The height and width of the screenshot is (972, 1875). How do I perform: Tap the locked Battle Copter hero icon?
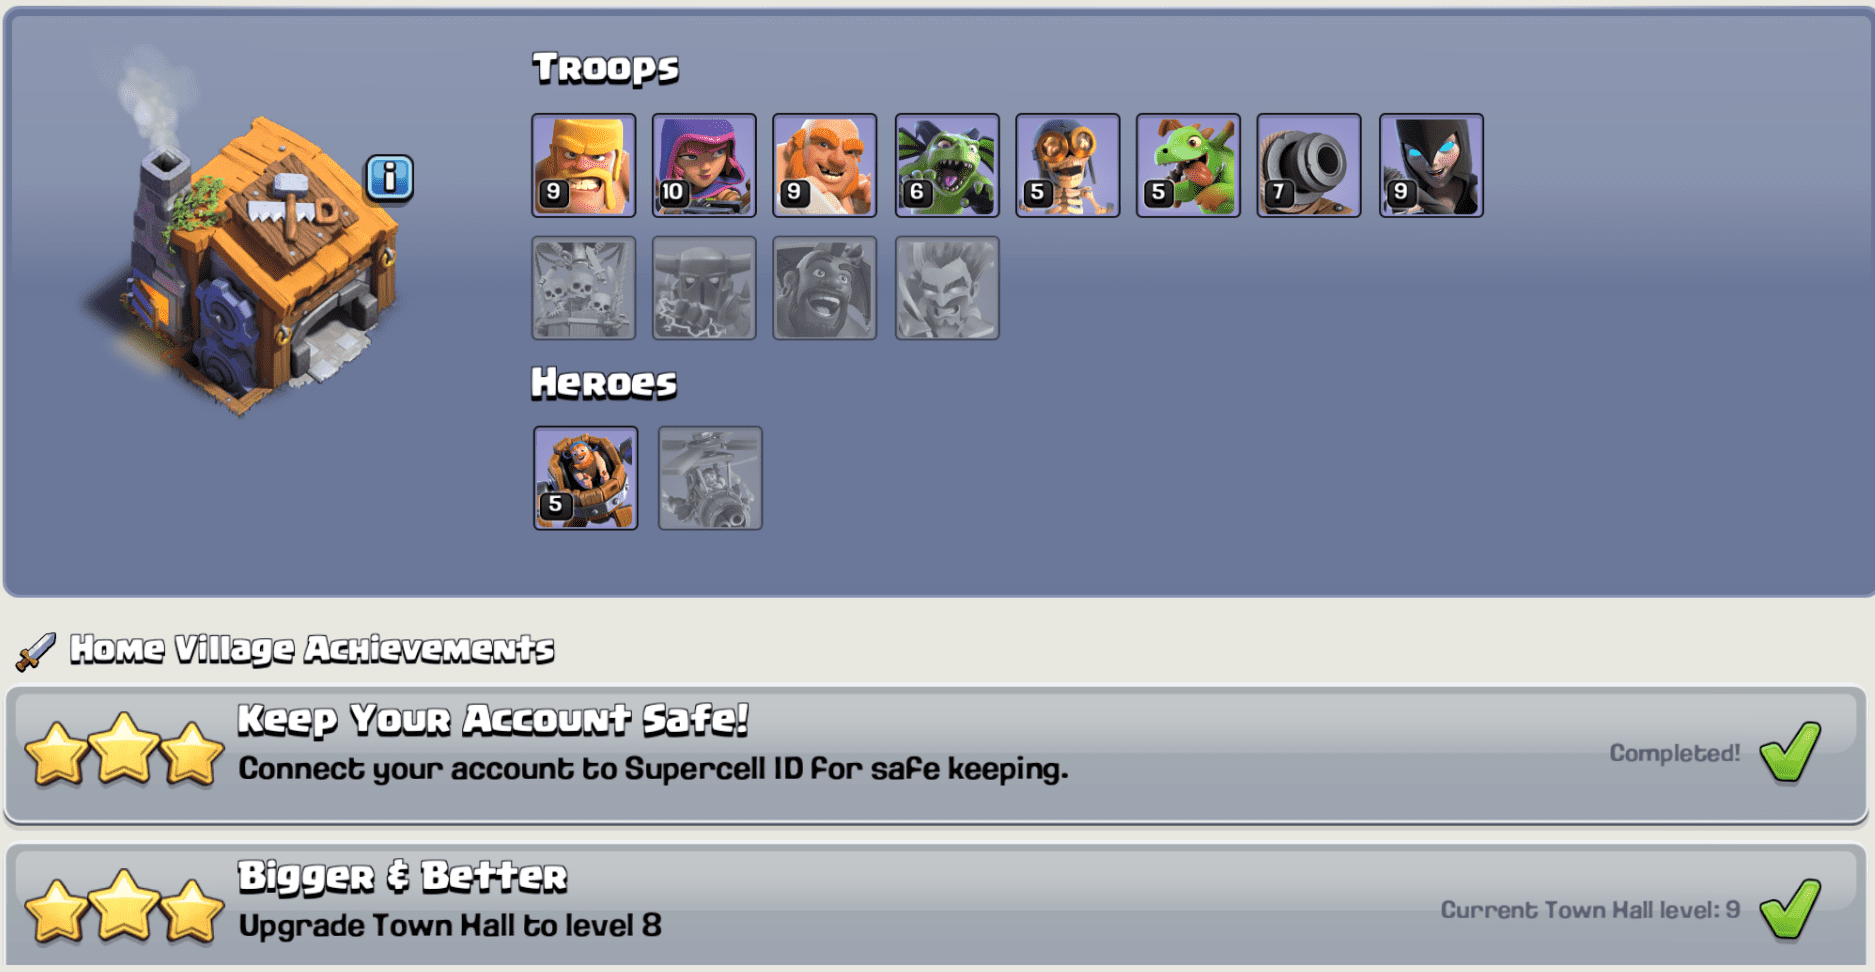[710, 478]
